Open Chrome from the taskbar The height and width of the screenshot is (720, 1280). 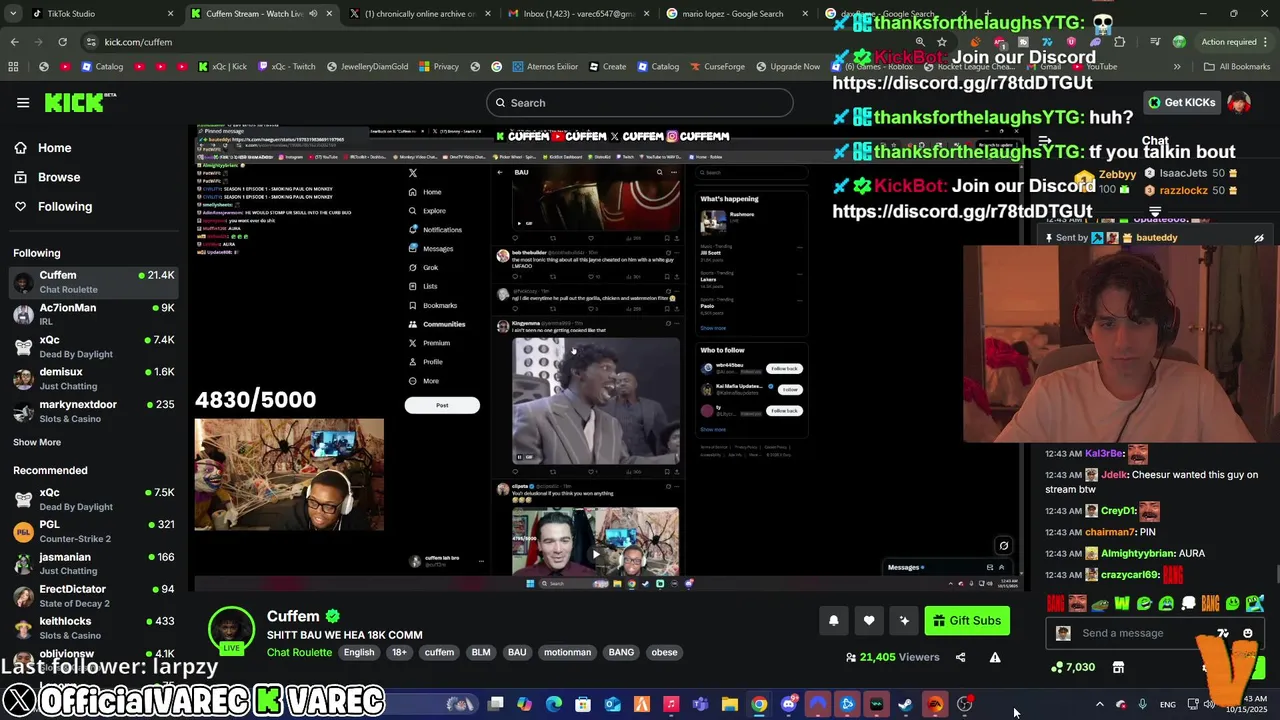click(x=760, y=704)
